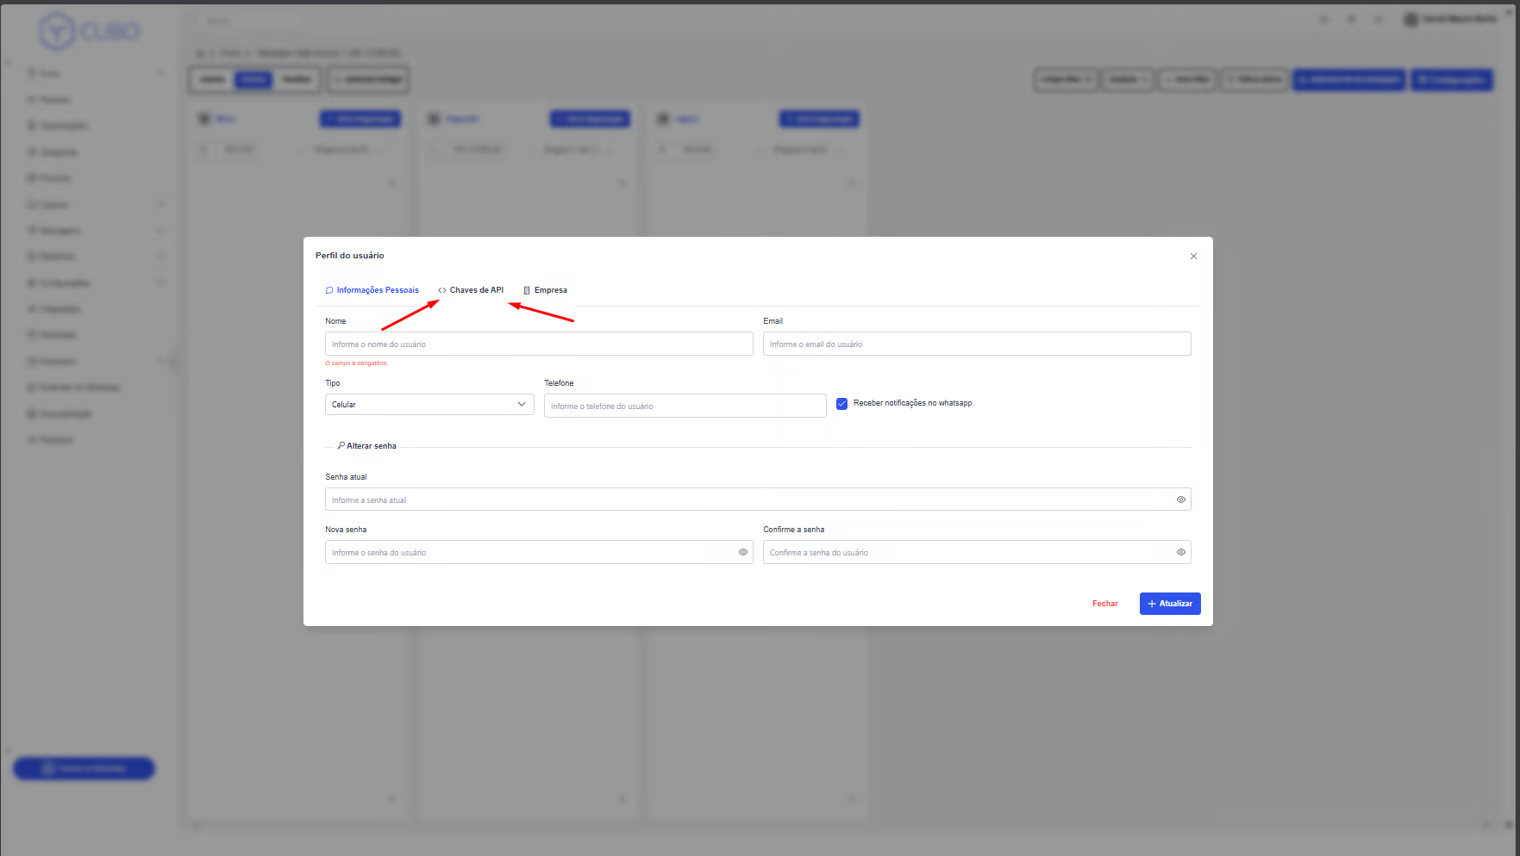The width and height of the screenshot is (1520, 856).
Task: Close the Perfil do usuário dialog with X
Action: click(1193, 256)
